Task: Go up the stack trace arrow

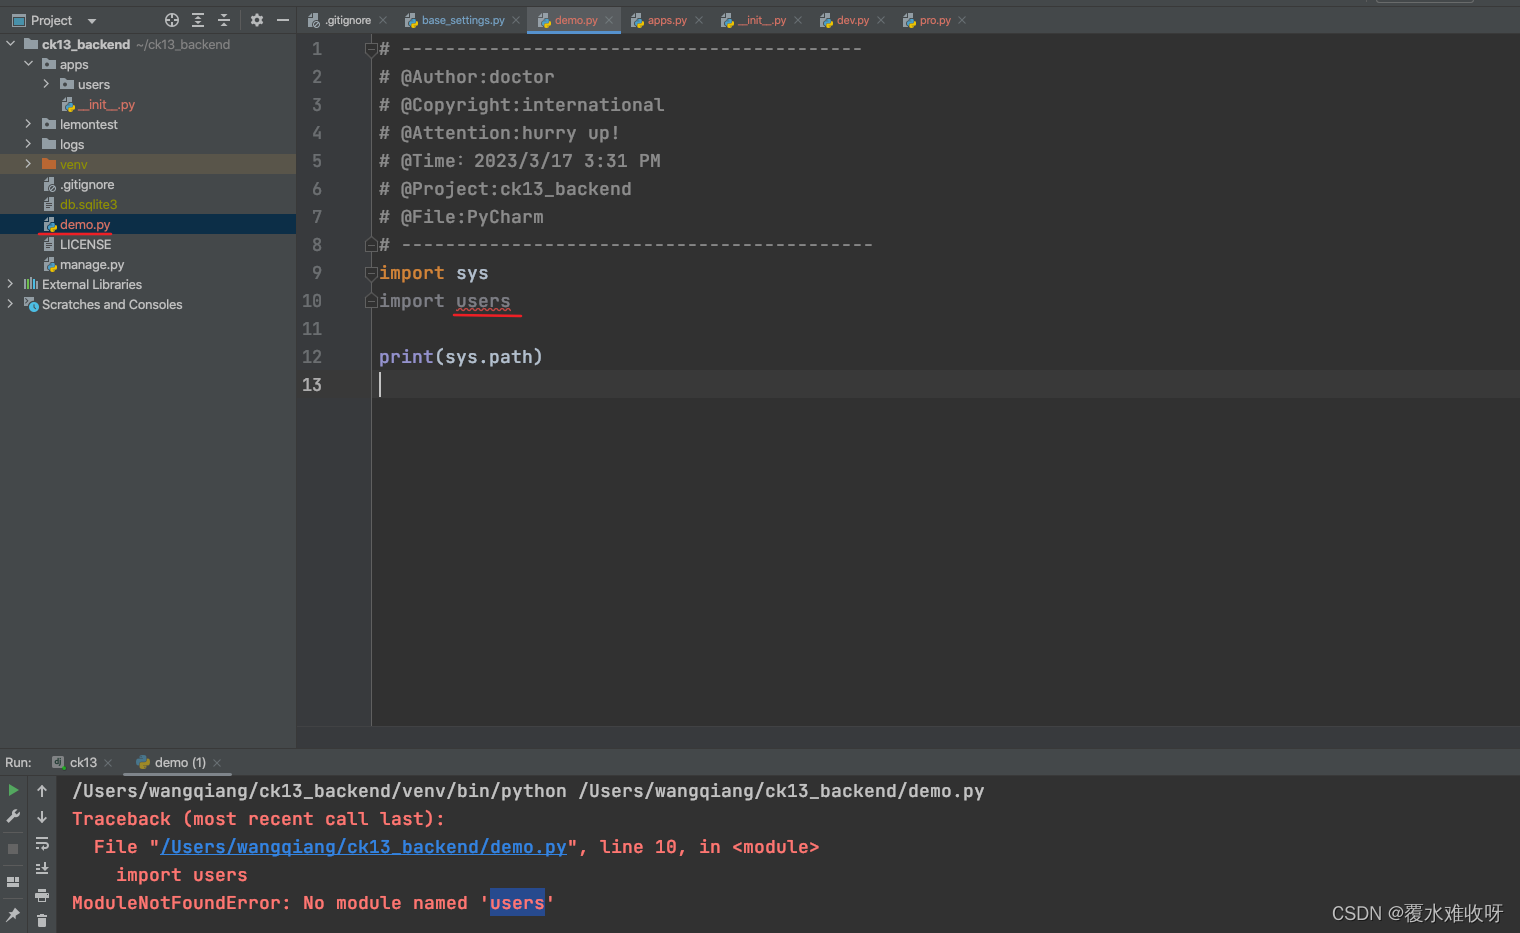Action: pos(42,791)
